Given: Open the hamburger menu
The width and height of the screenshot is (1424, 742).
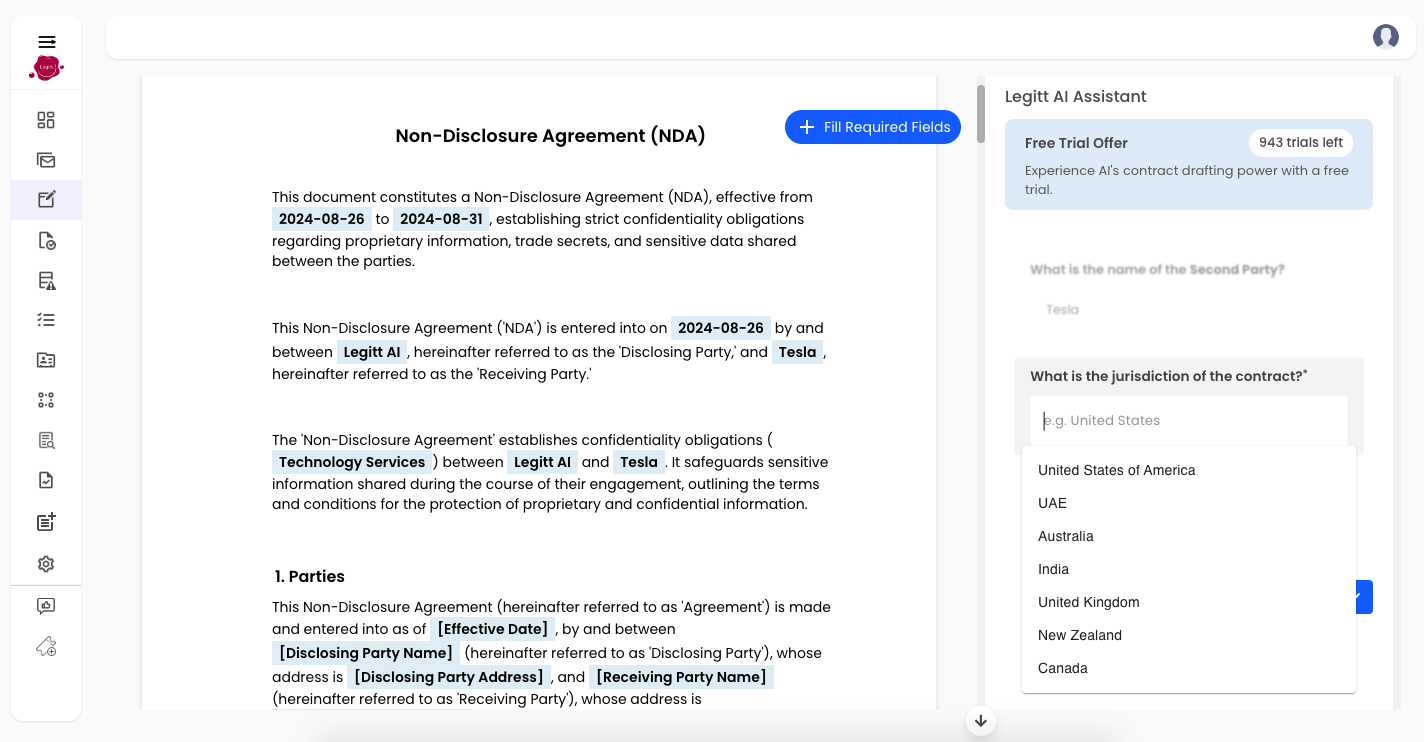Looking at the screenshot, I should pos(46,42).
